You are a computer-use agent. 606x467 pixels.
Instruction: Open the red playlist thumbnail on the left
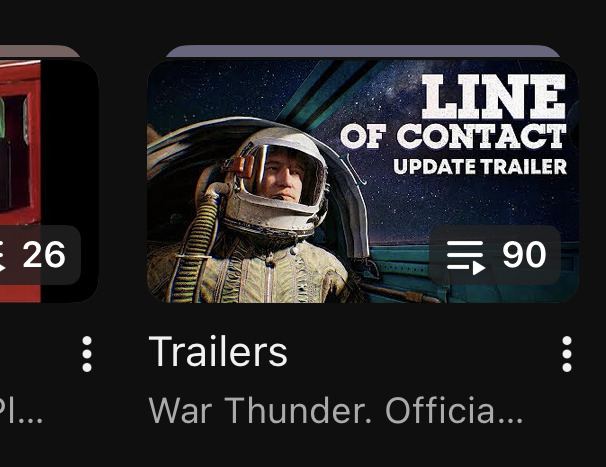click(49, 181)
